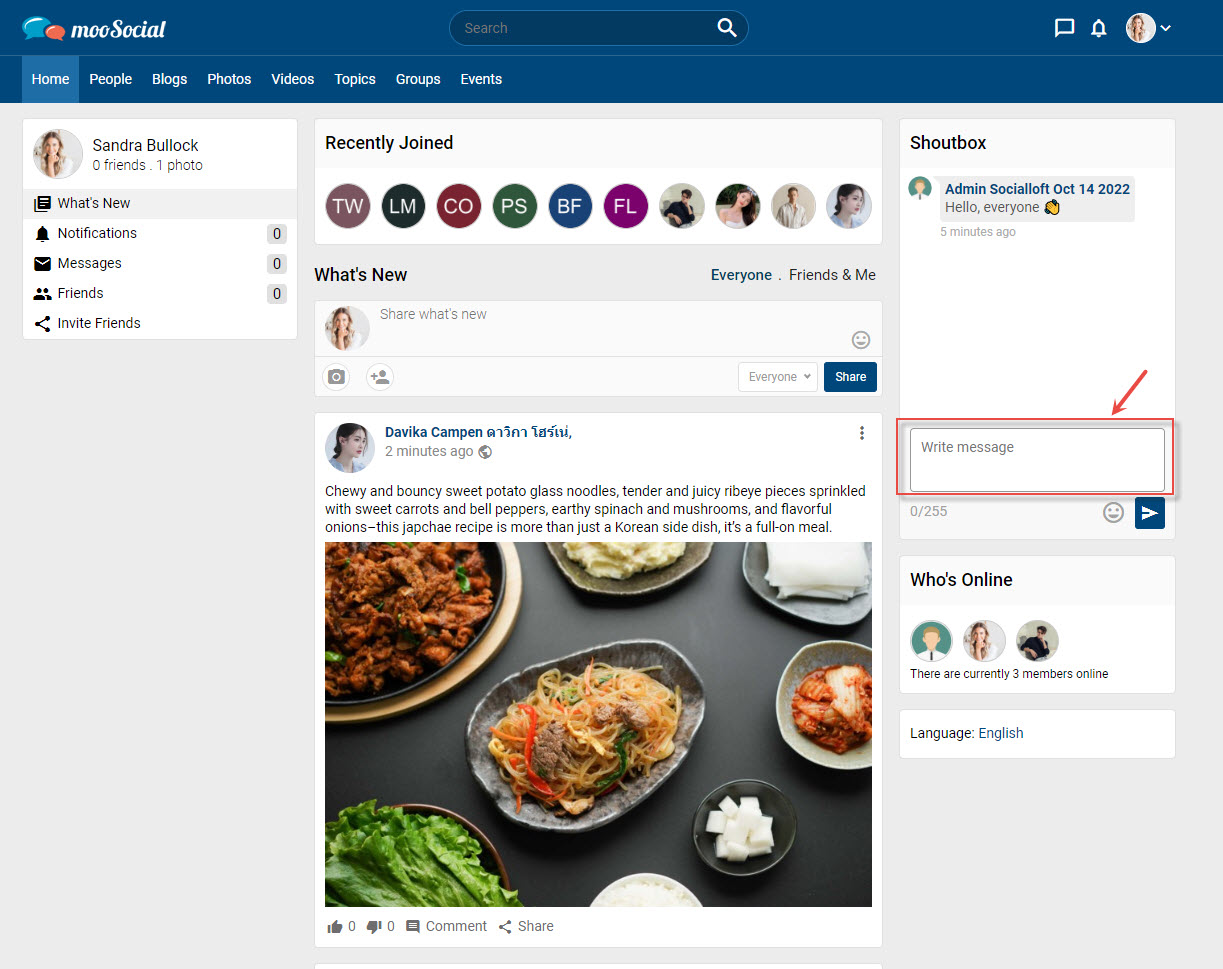Open the CO member avatar
The image size is (1223, 969).
[459, 206]
